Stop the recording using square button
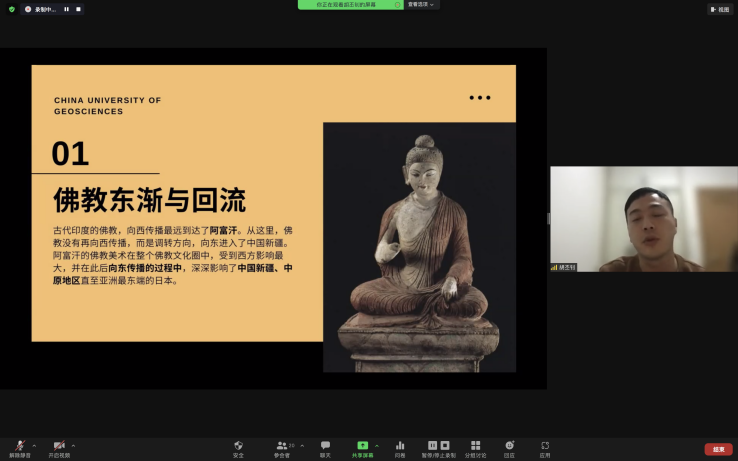 (x=78, y=9)
